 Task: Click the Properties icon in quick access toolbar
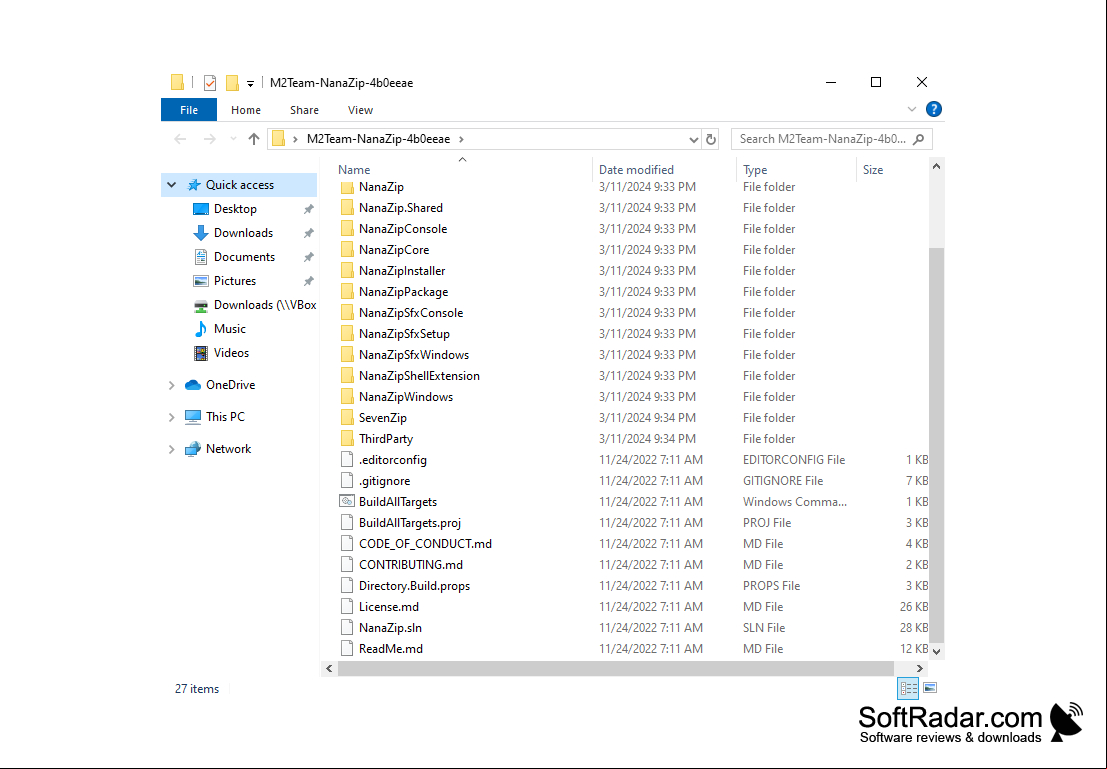[210, 83]
